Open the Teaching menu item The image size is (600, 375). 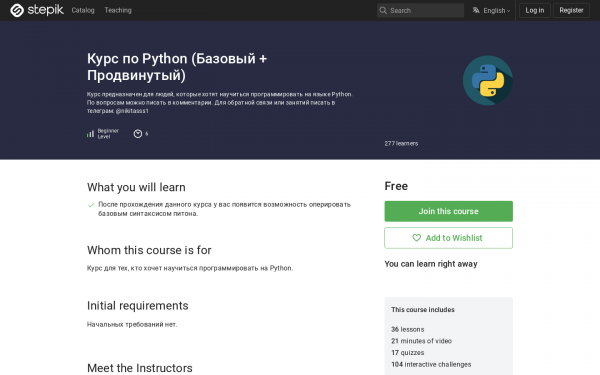[x=118, y=10]
